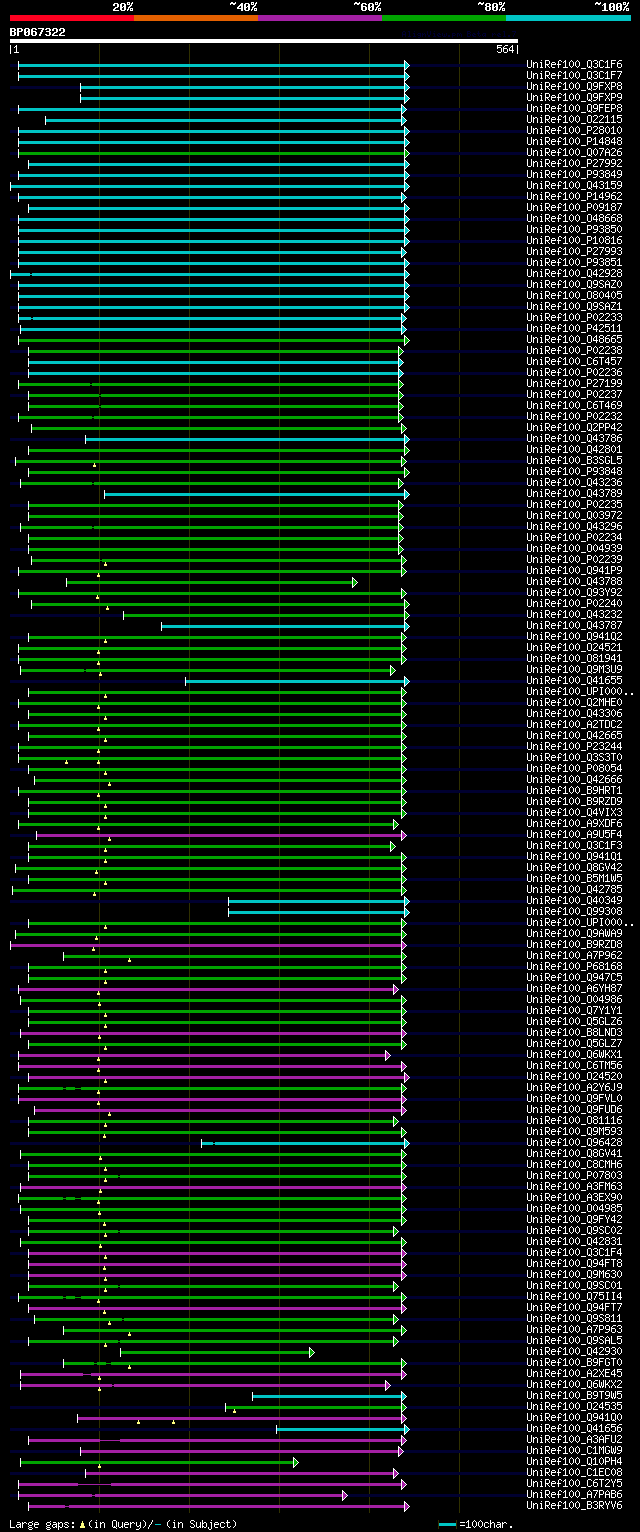This screenshot has height=1532, width=640.
Task: Select label UniRef100_A6YH87
Action: coord(574,989)
